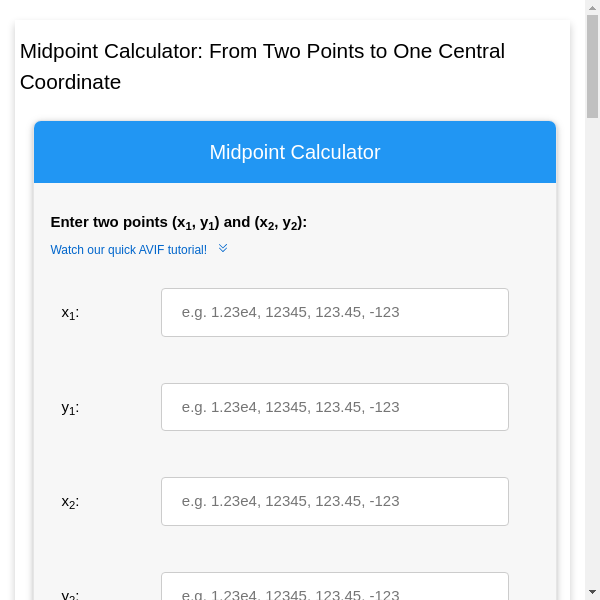Click the y1 field label

tap(70, 408)
